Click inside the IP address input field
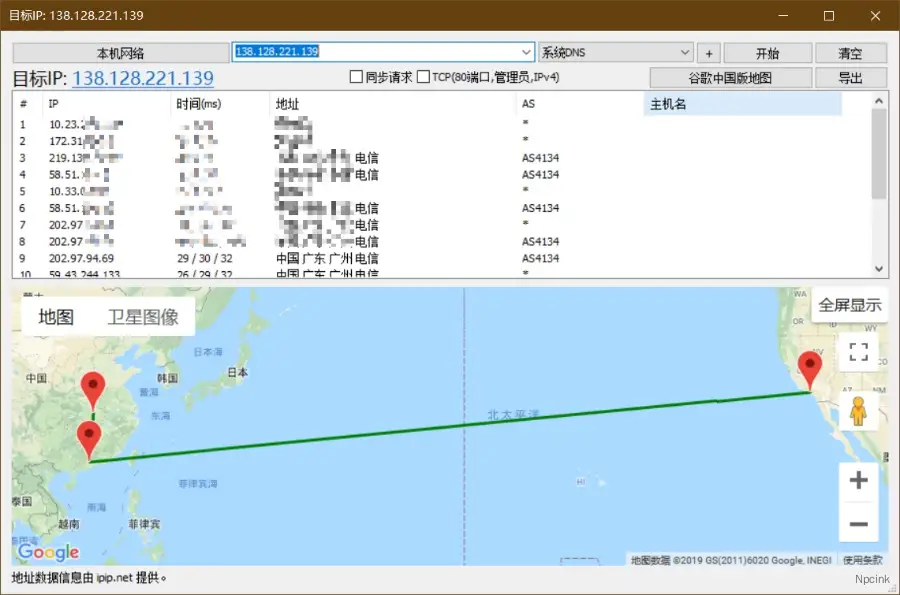900x595 pixels. click(x=380, y=52)
